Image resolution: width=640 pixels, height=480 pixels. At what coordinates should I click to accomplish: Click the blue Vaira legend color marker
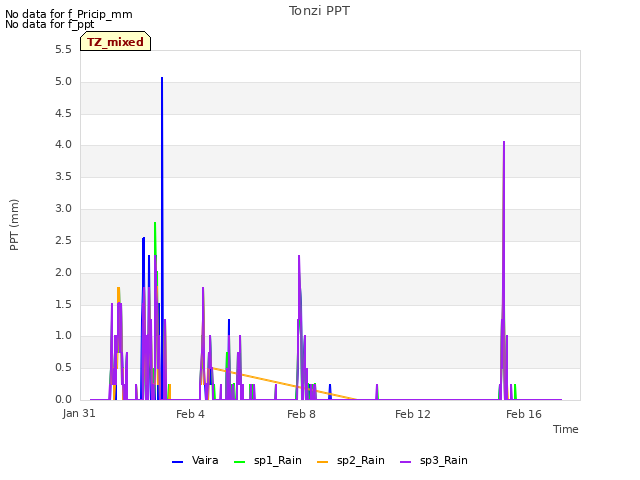coord(178,462)
